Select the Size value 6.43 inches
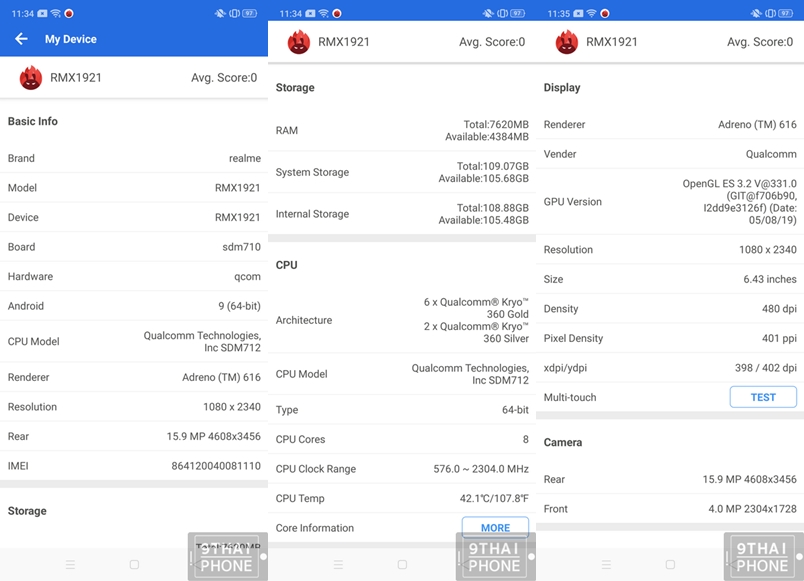 pyautogui.click(x=770, y=279)
